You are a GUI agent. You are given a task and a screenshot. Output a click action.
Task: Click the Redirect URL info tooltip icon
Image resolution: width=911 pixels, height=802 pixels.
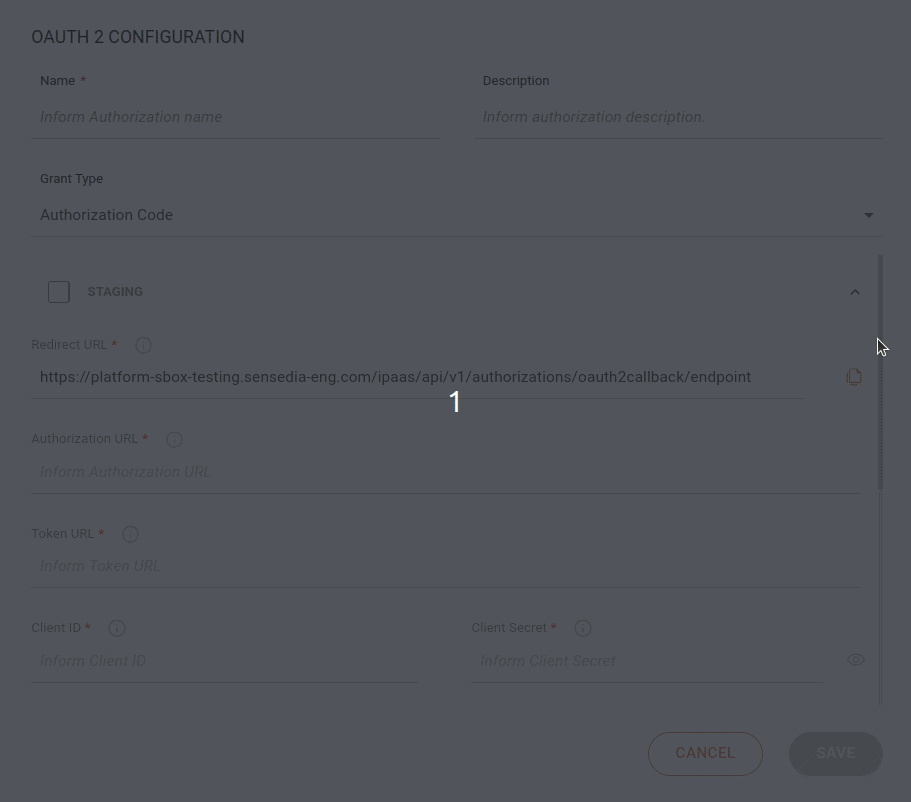143,345
